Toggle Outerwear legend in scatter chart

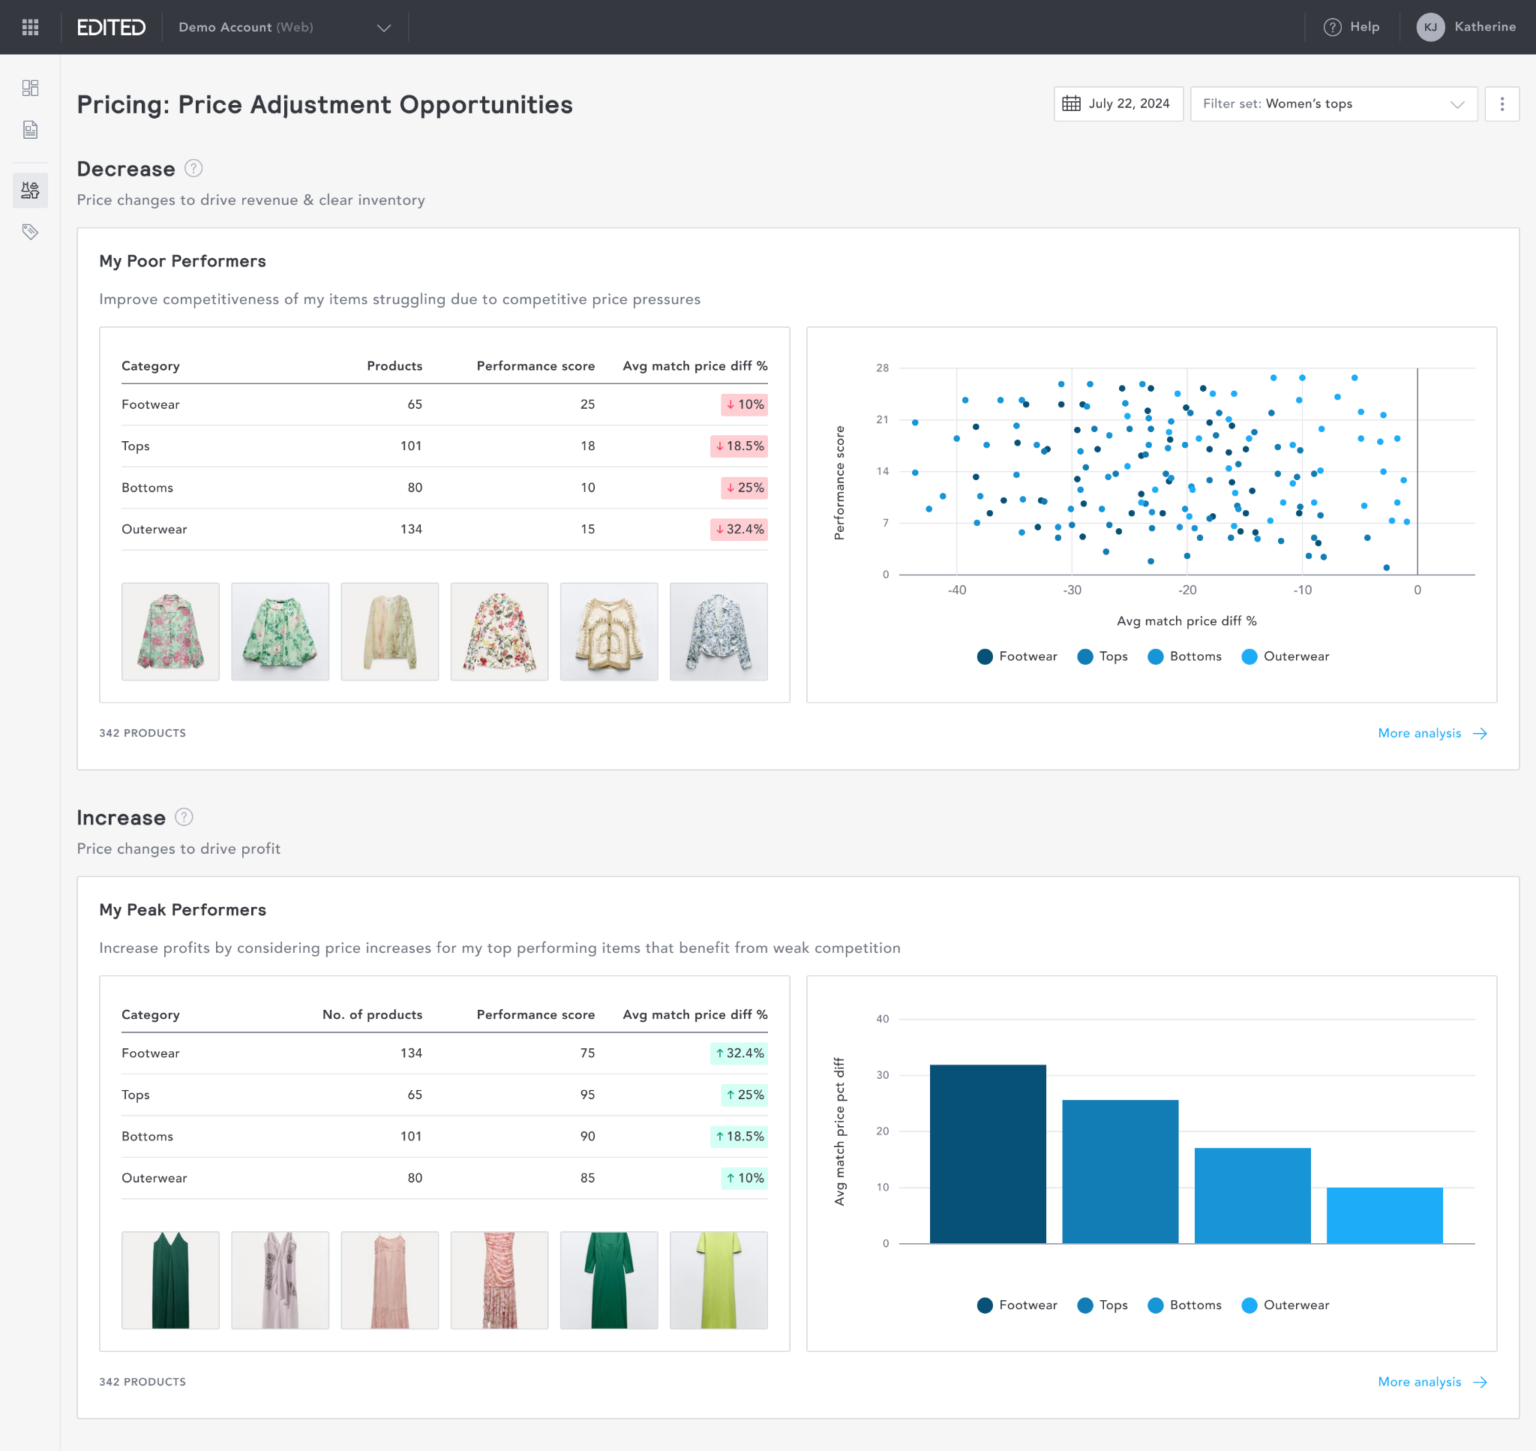pos(1286,657)
